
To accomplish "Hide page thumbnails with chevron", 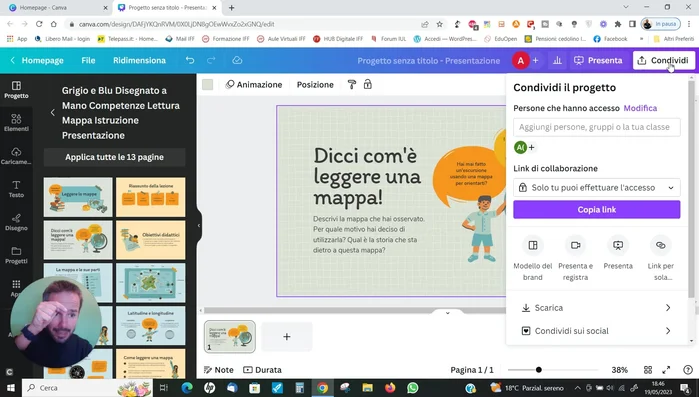I will 448,313.
